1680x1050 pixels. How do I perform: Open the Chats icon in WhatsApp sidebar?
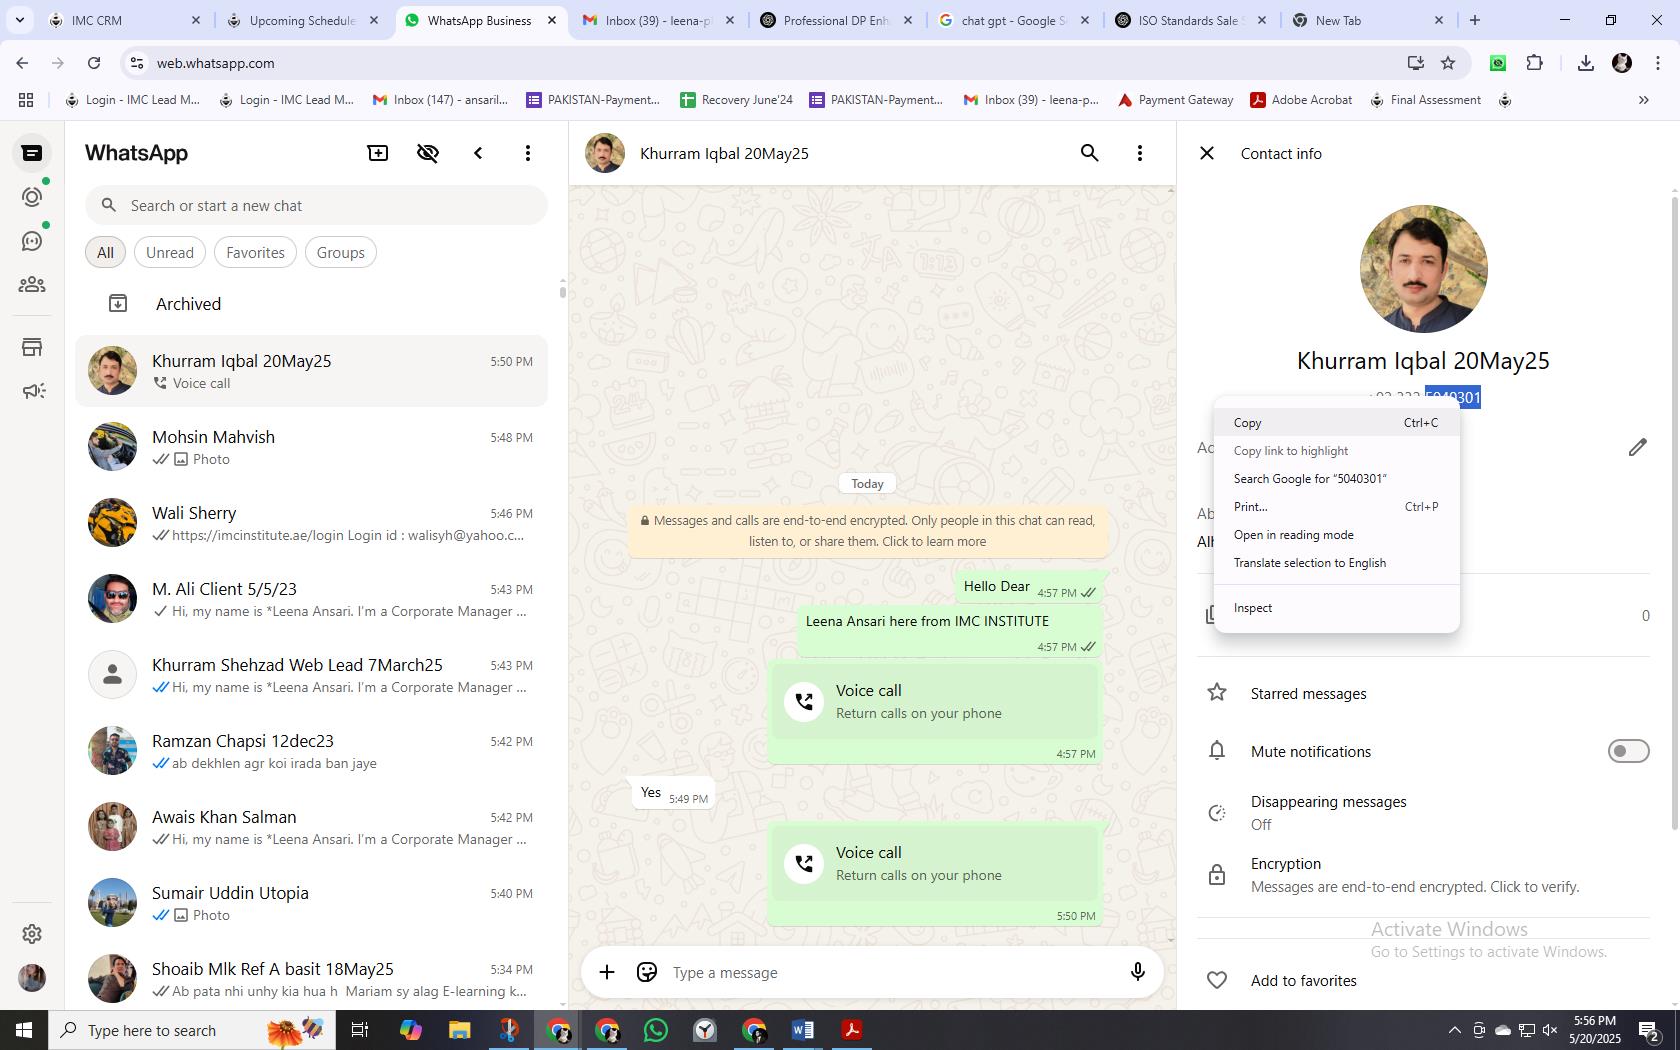pyautogui.click(x=32, y=153)
